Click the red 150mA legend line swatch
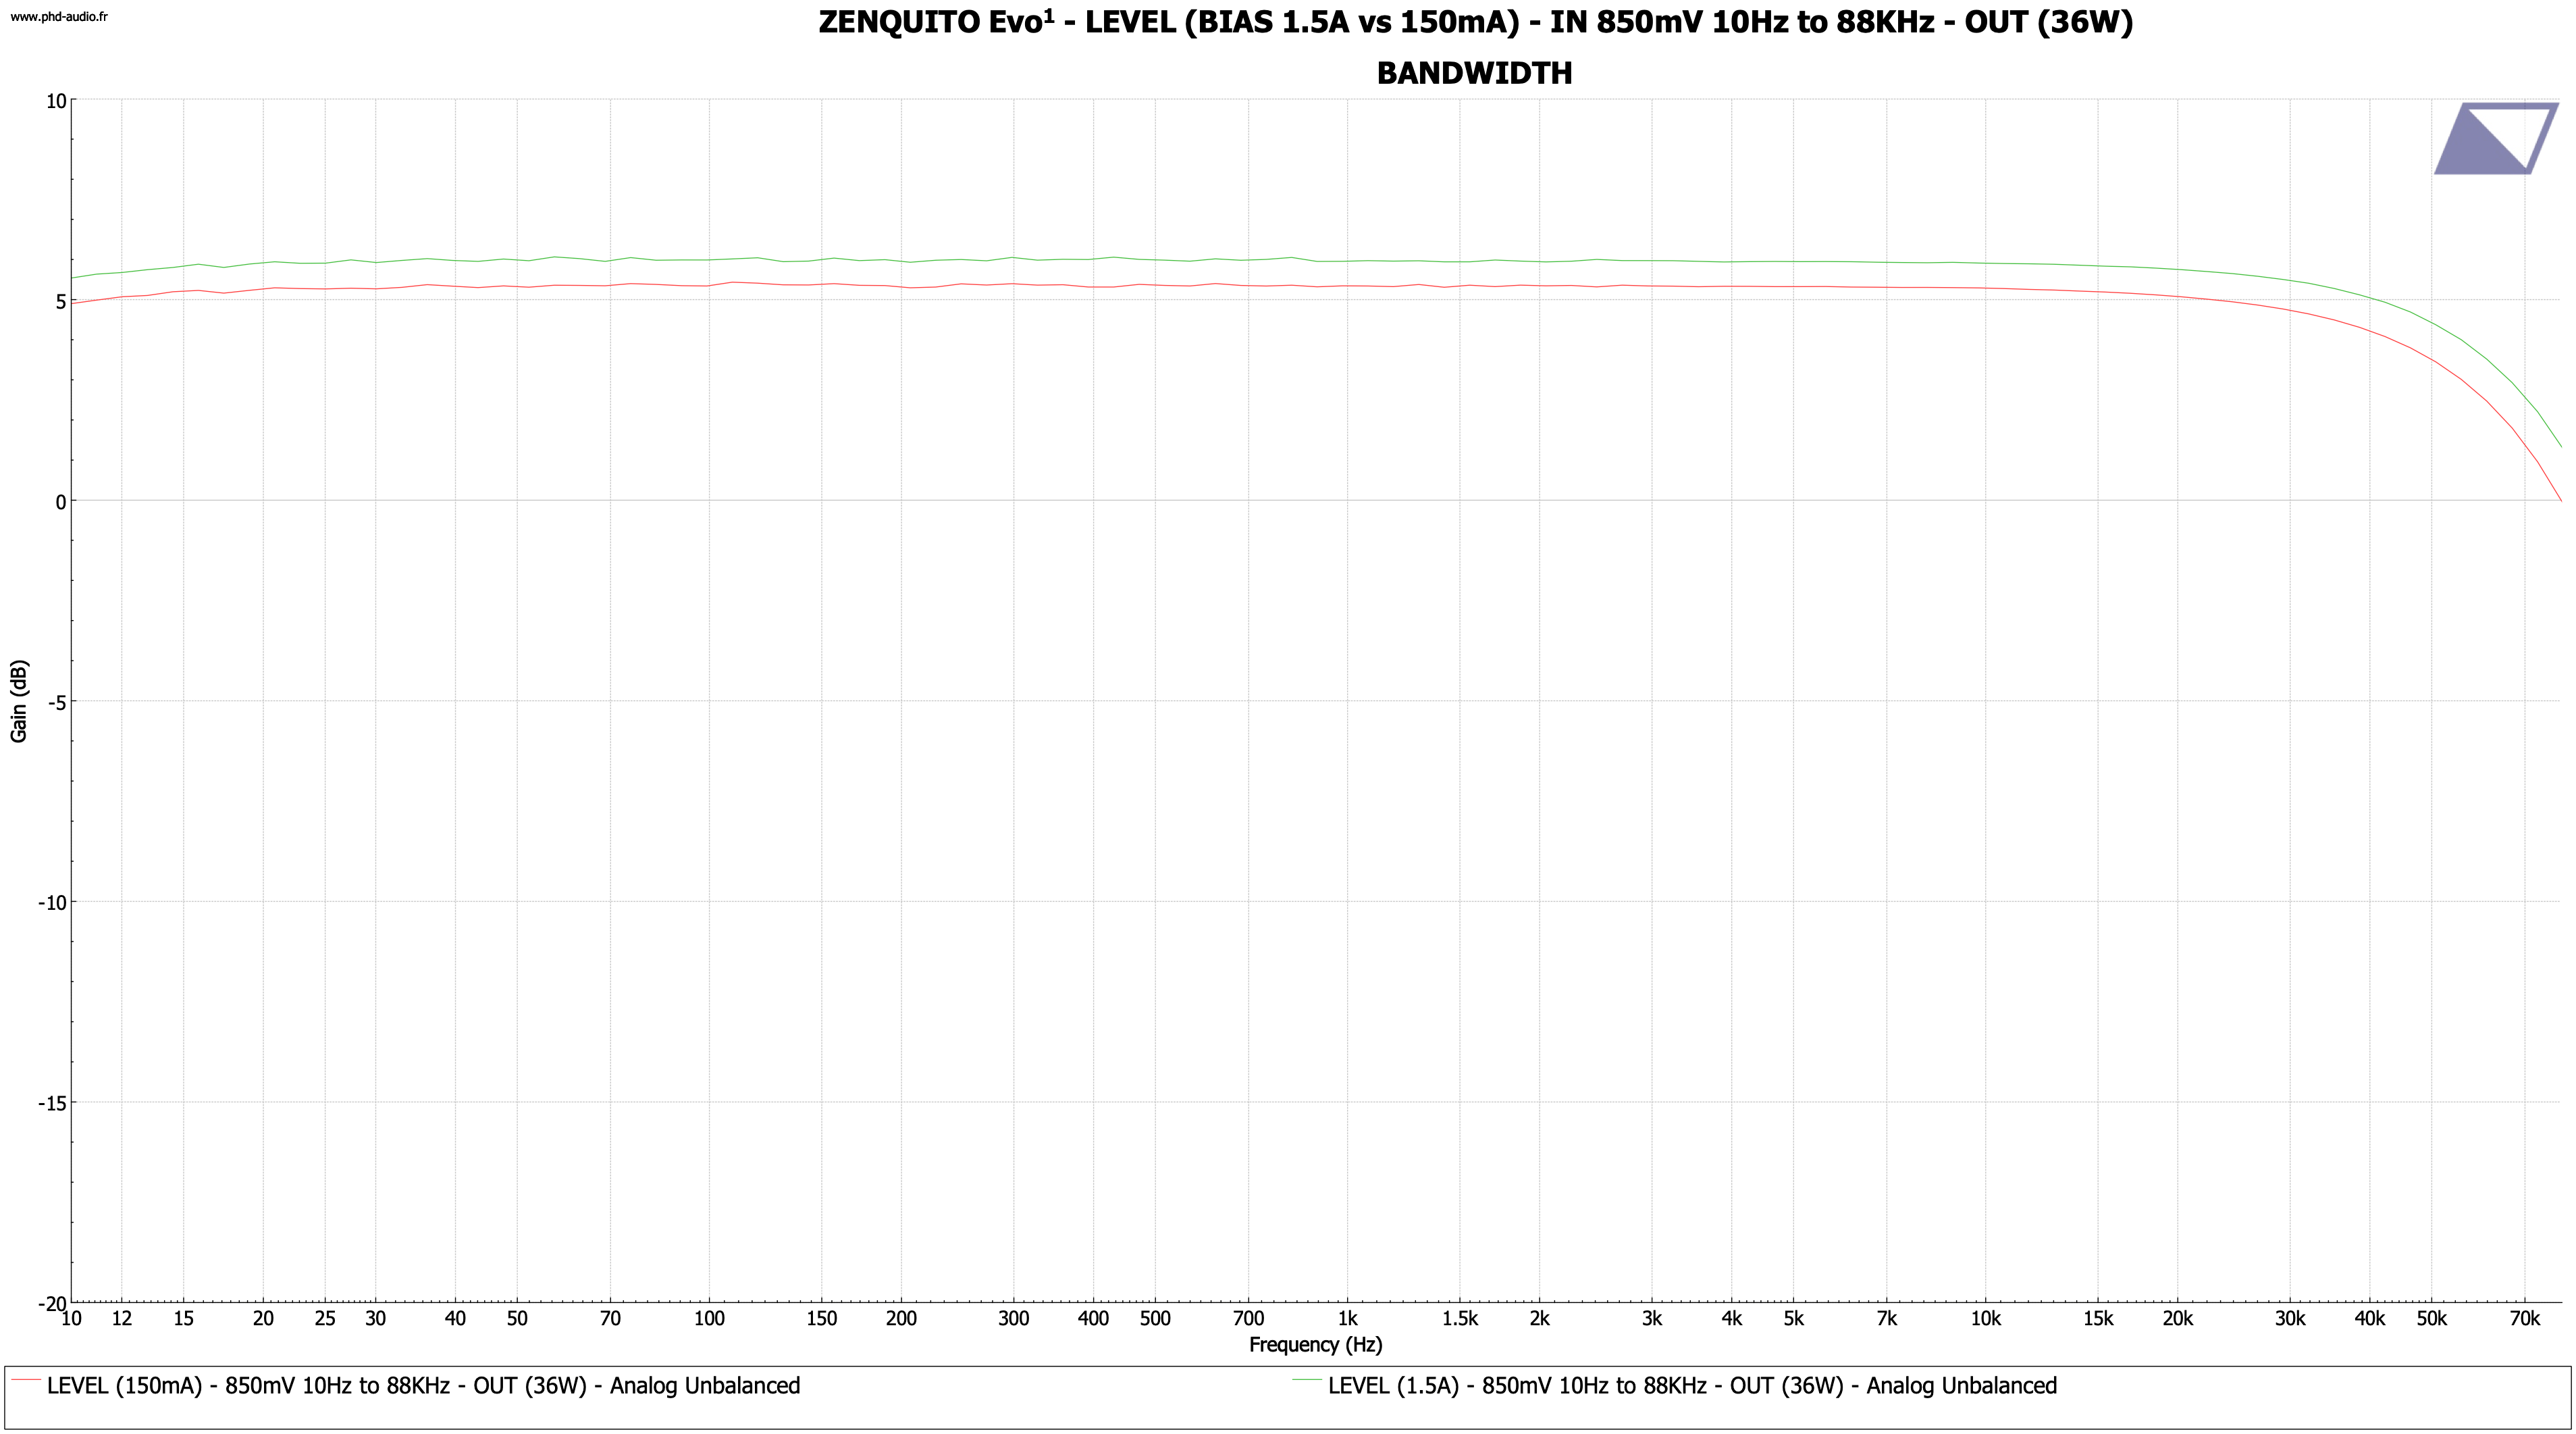Screen dimensions: 2576x1434 (26, 1381)
